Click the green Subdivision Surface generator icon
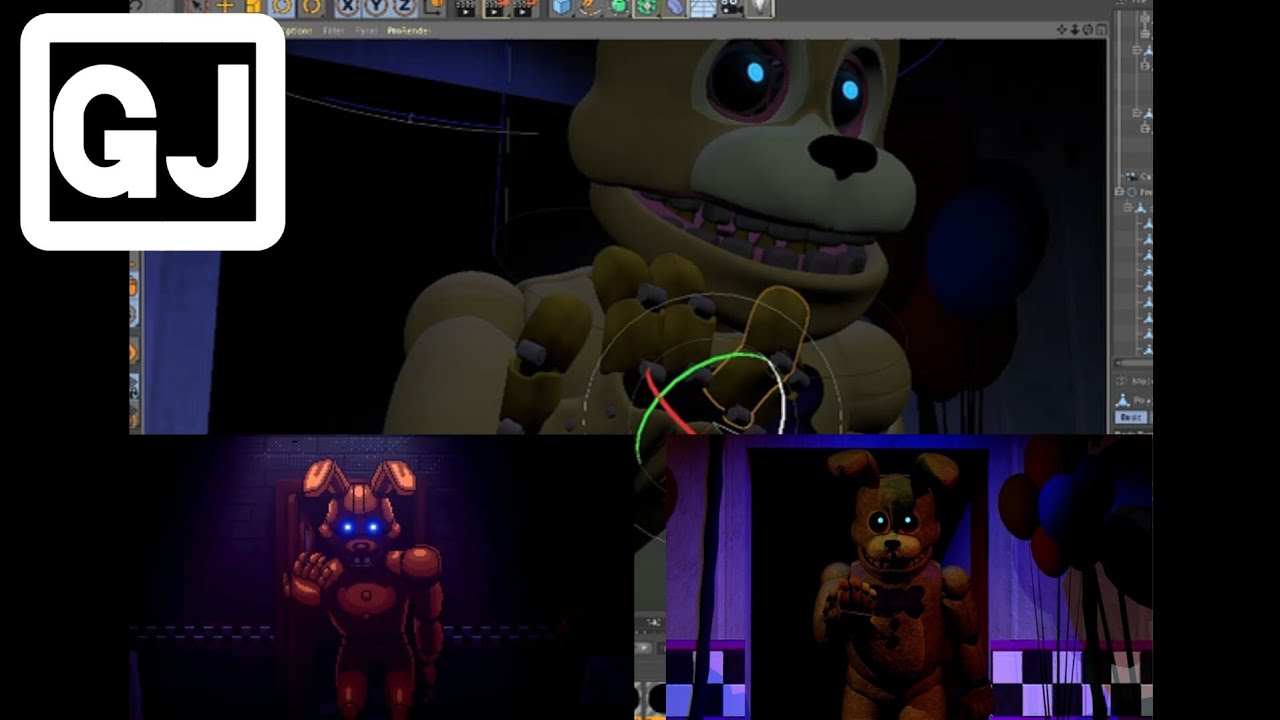 (619, 8)
